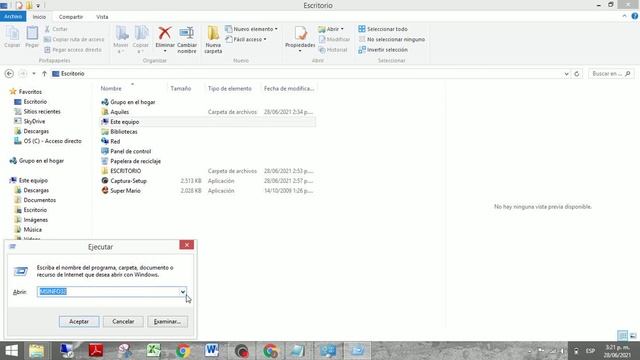Create a Nueva carpeta from ribbon
Viewport: 640px width, 360px height.
click(213, 40)
